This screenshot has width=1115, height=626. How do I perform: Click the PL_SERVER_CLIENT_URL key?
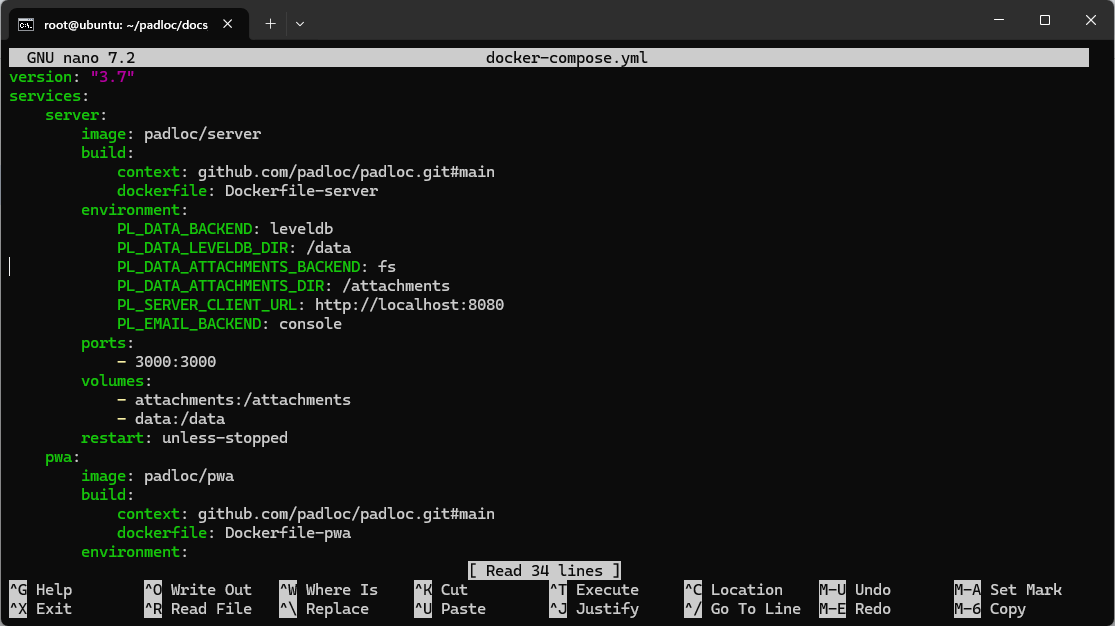point(207,304)
